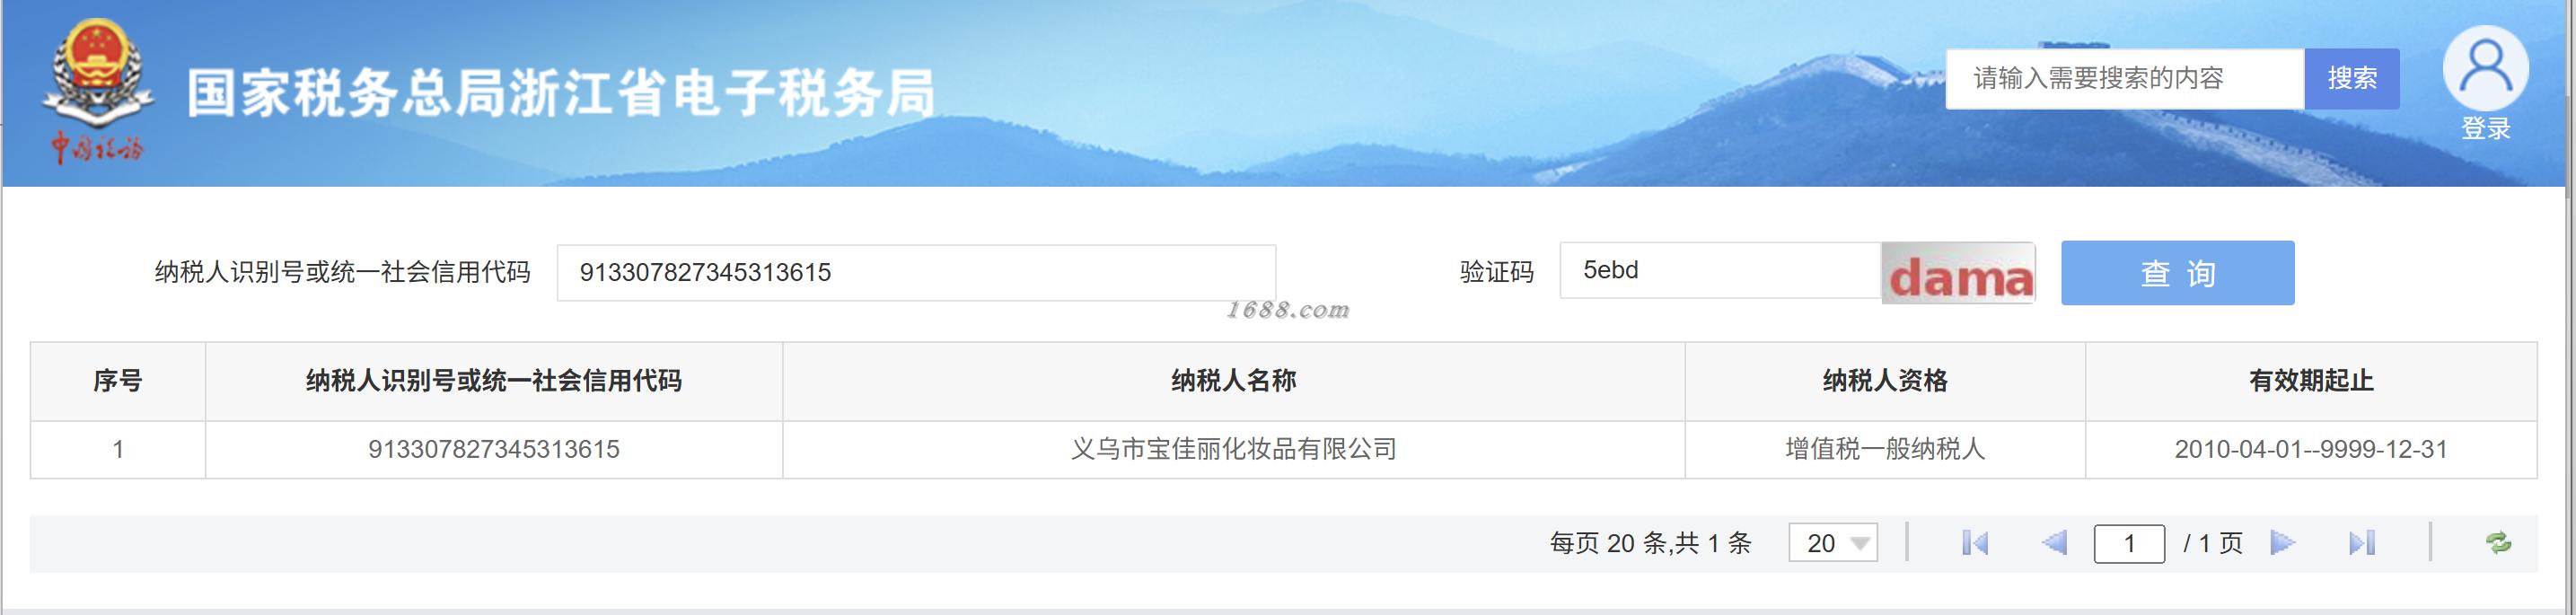Go to next page arrow icon

tap(2282, 543)
